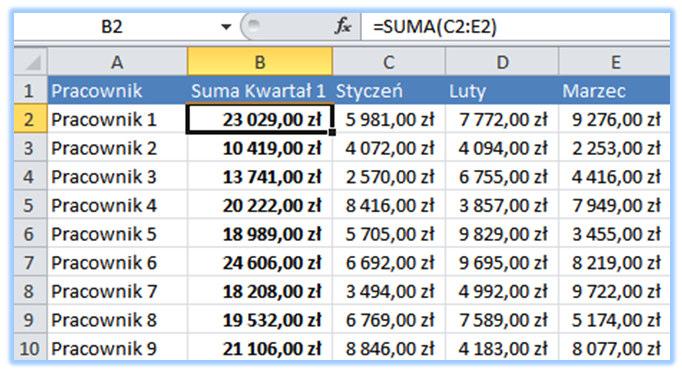Click Styczeń value 8 416,00 zł
Image resolution: width=682 pixels, height=373 pixels.
(x=389, y=205)
